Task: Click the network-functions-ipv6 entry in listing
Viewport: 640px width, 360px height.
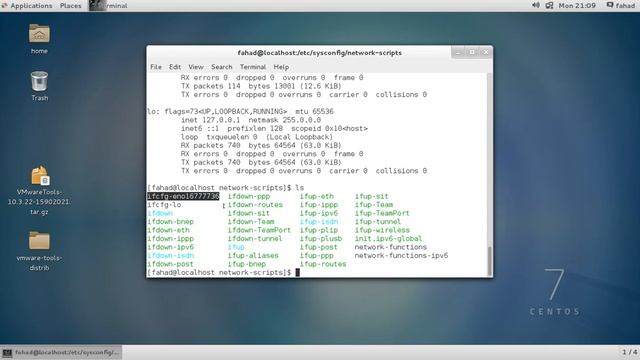Action: pyautogui.click(x=401, y=256)
